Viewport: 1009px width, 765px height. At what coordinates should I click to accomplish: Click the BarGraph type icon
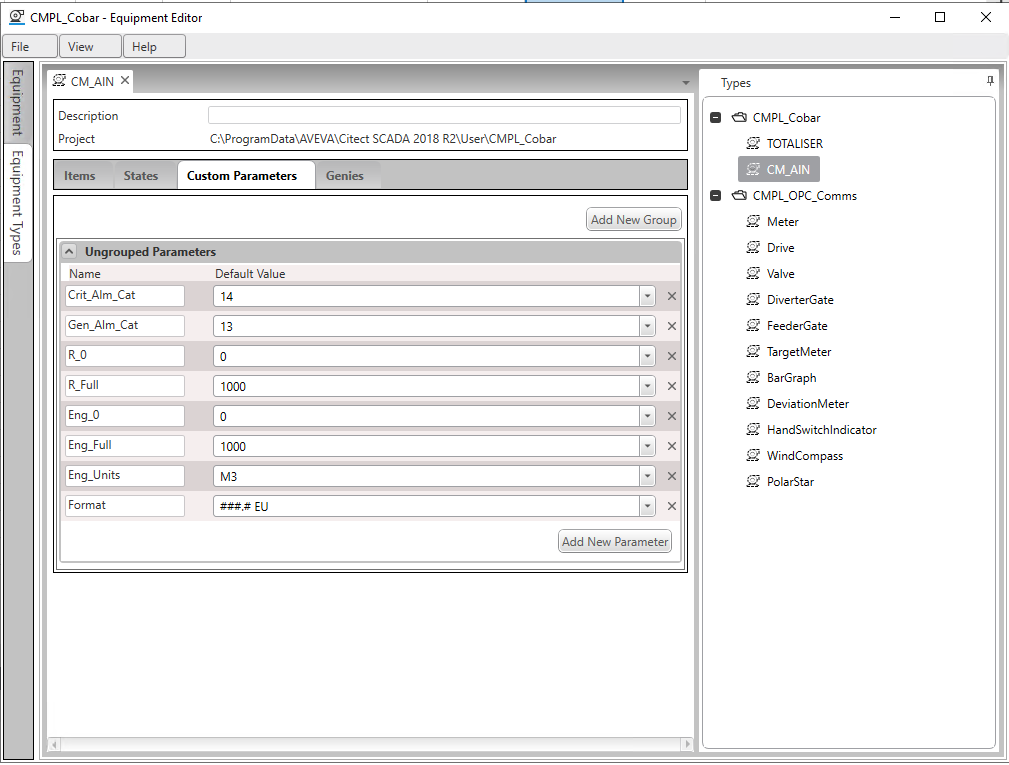[753, 377]
